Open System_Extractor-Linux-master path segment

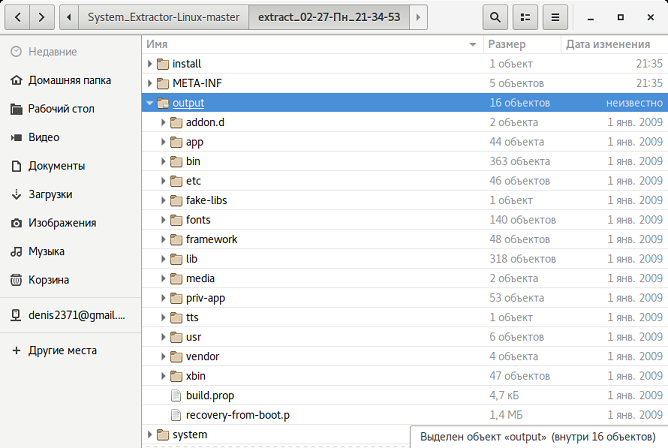(163, 17)
